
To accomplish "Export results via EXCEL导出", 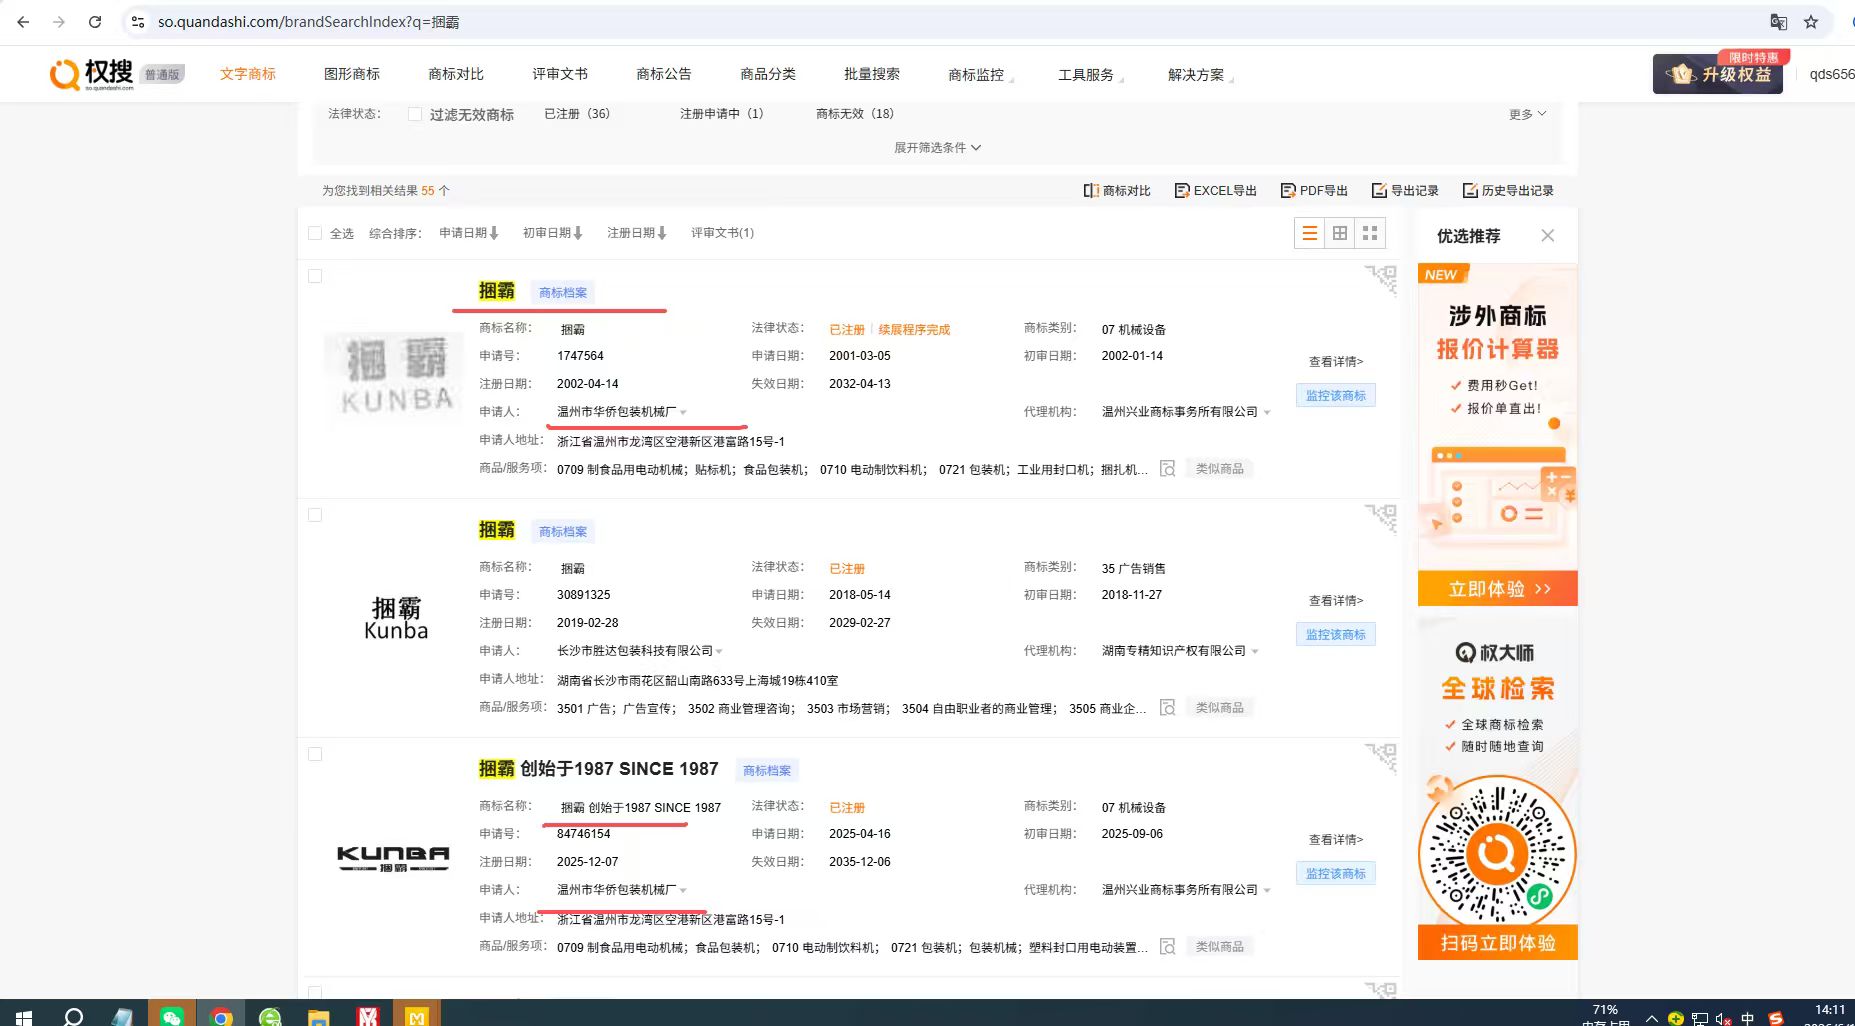I will tap(1215, 190).
